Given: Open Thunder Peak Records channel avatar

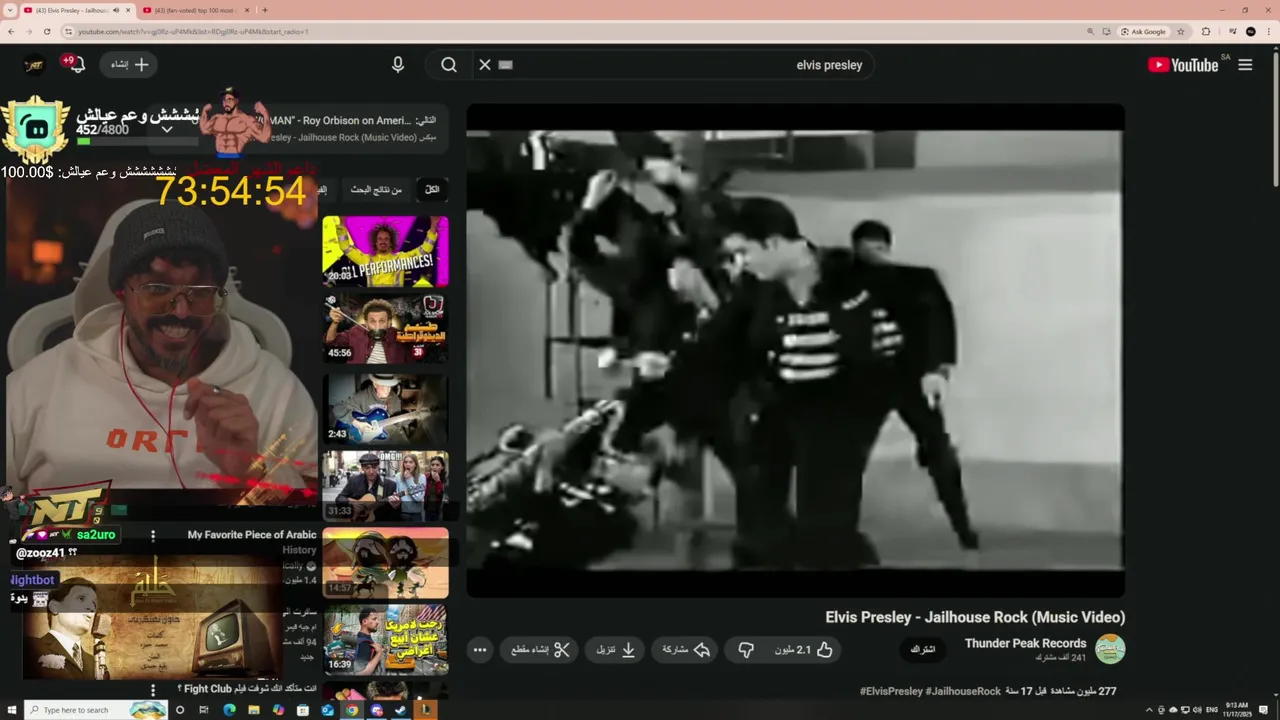Looking at the screenshot, I should pos(1110,649).
